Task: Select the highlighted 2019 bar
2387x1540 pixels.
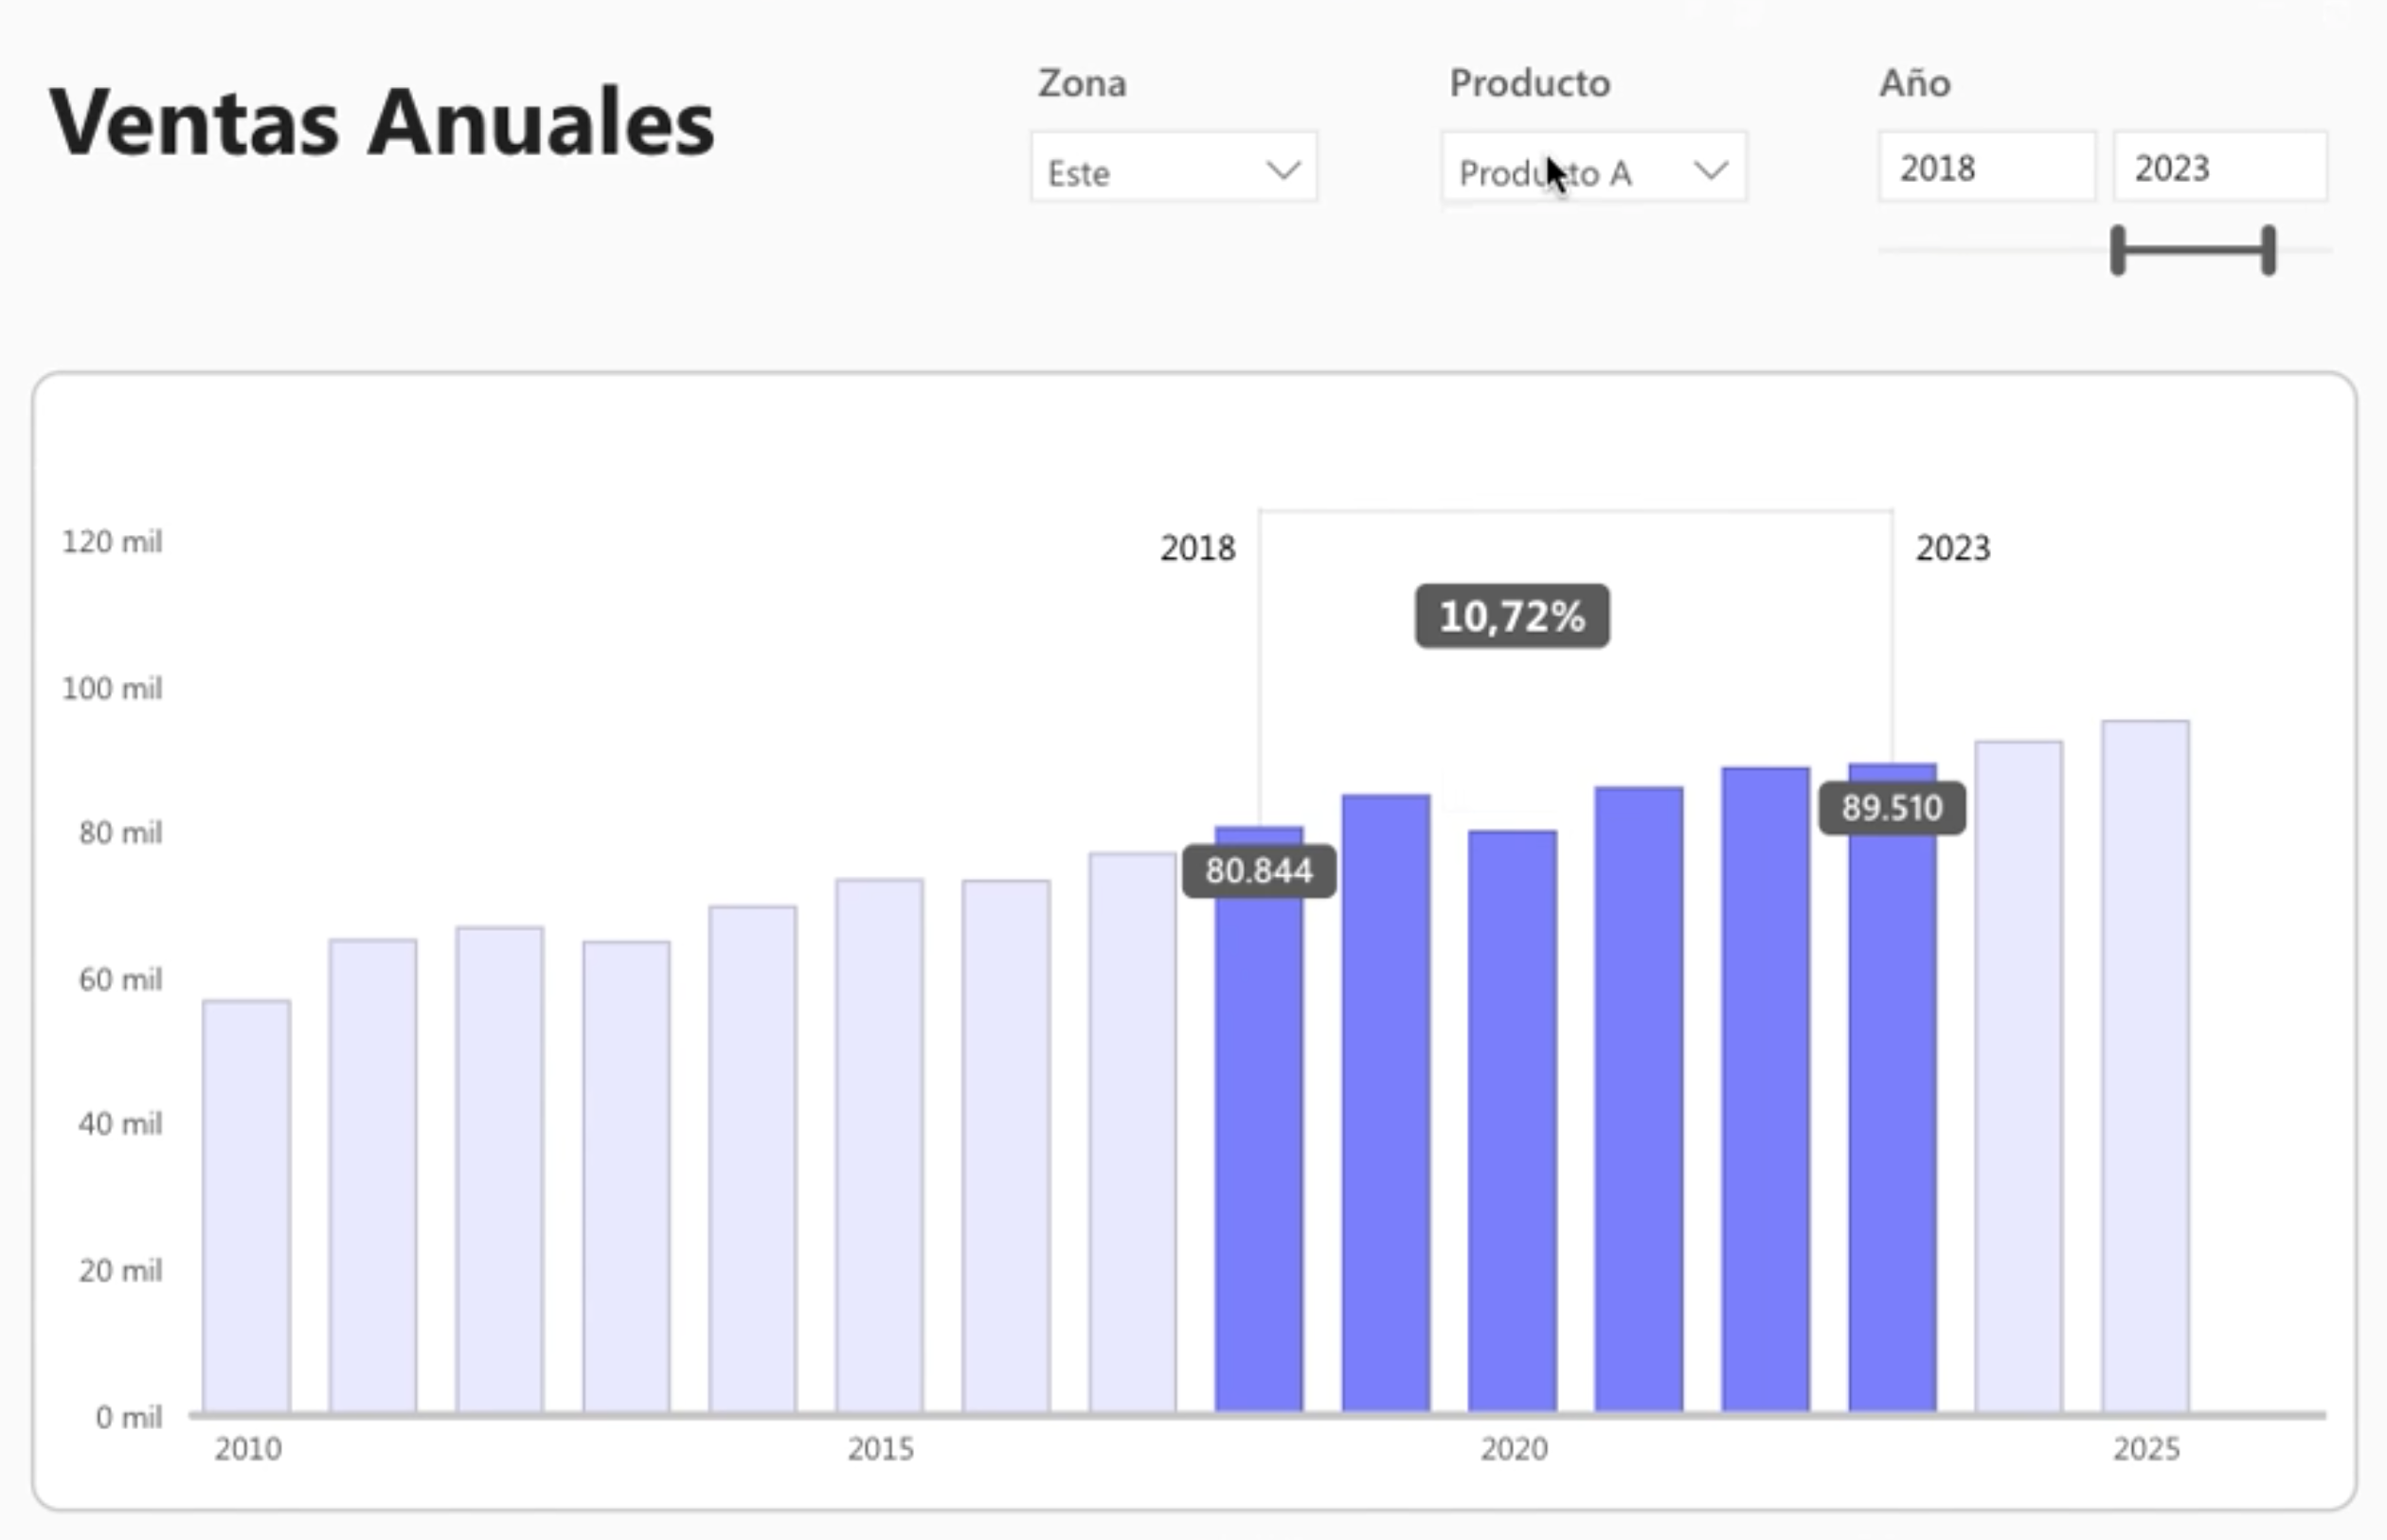Action: pos(1385,1100)
